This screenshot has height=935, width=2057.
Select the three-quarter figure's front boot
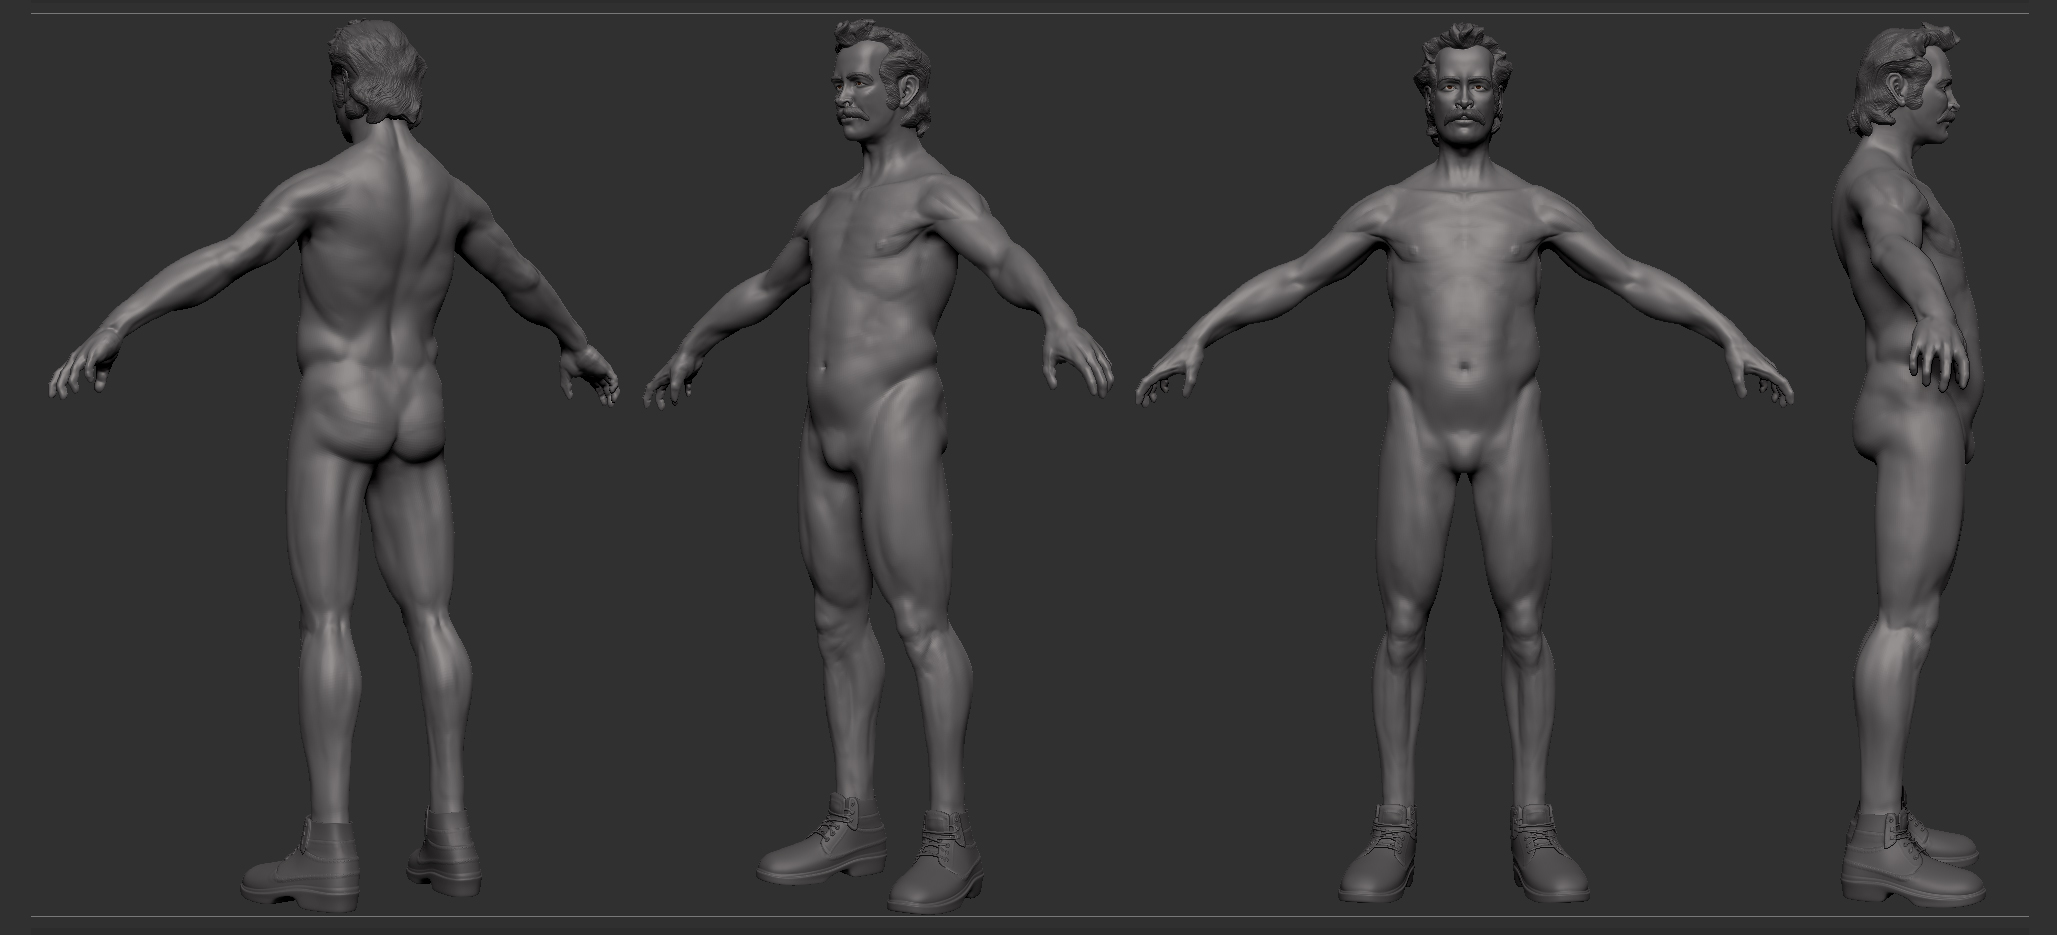pos(935,860)
